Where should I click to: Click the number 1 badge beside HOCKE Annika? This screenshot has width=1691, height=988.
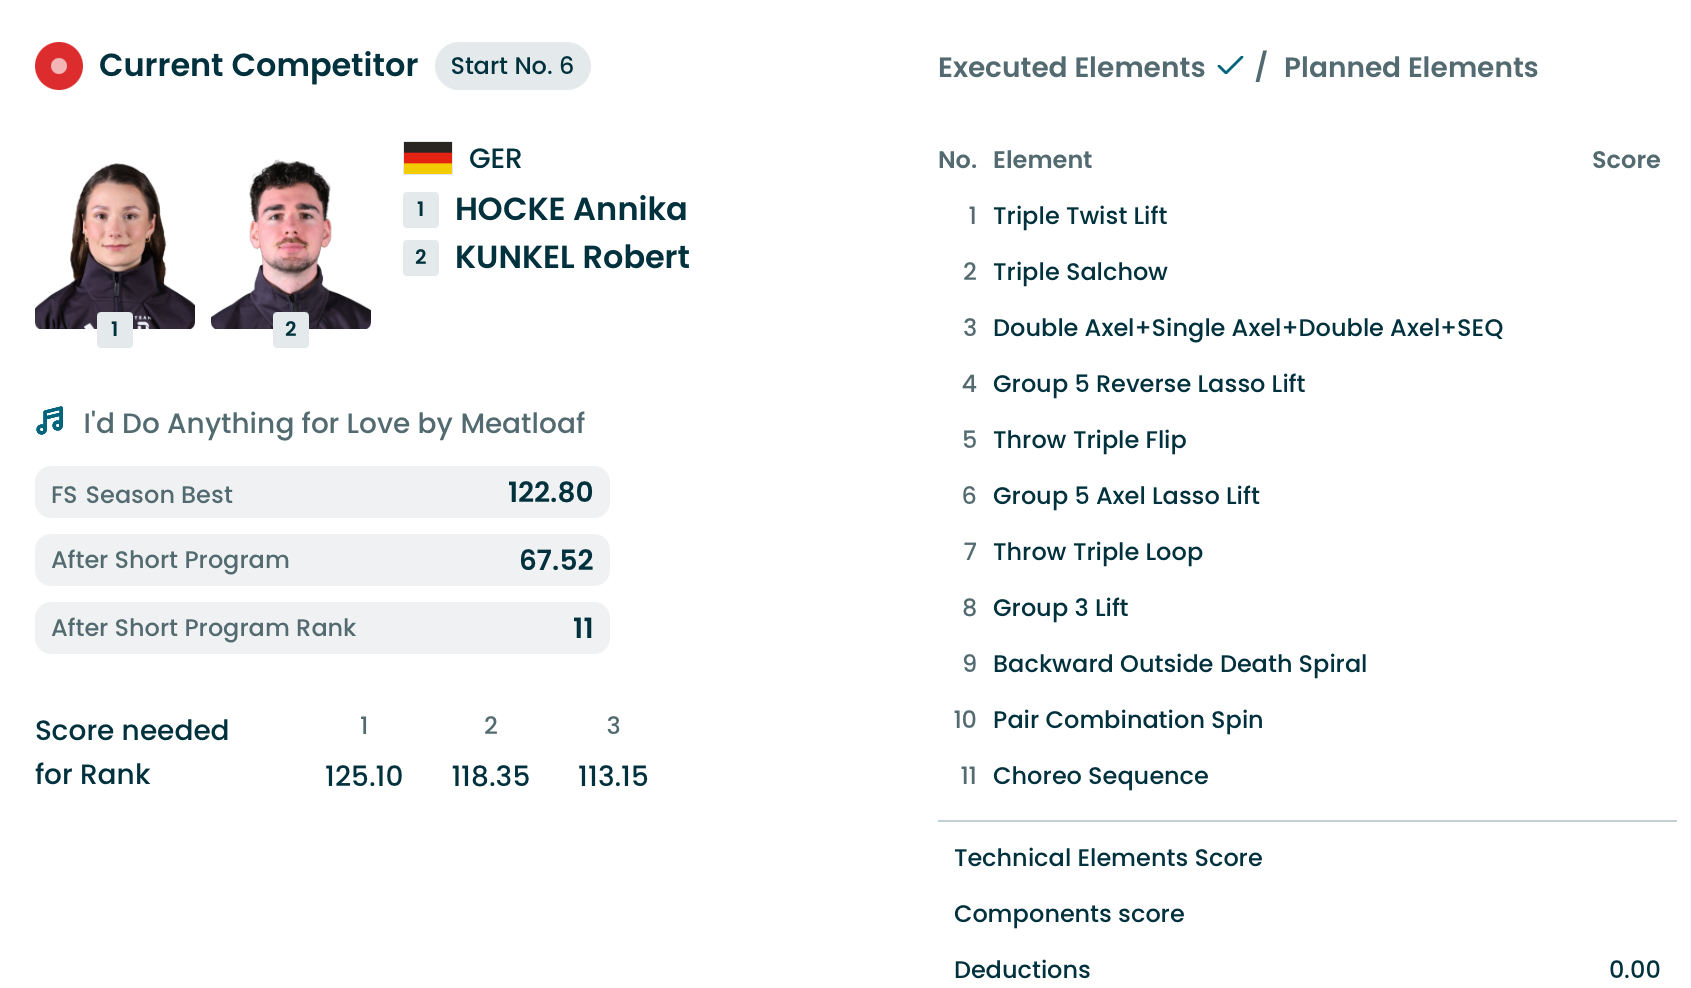(421, 209)
